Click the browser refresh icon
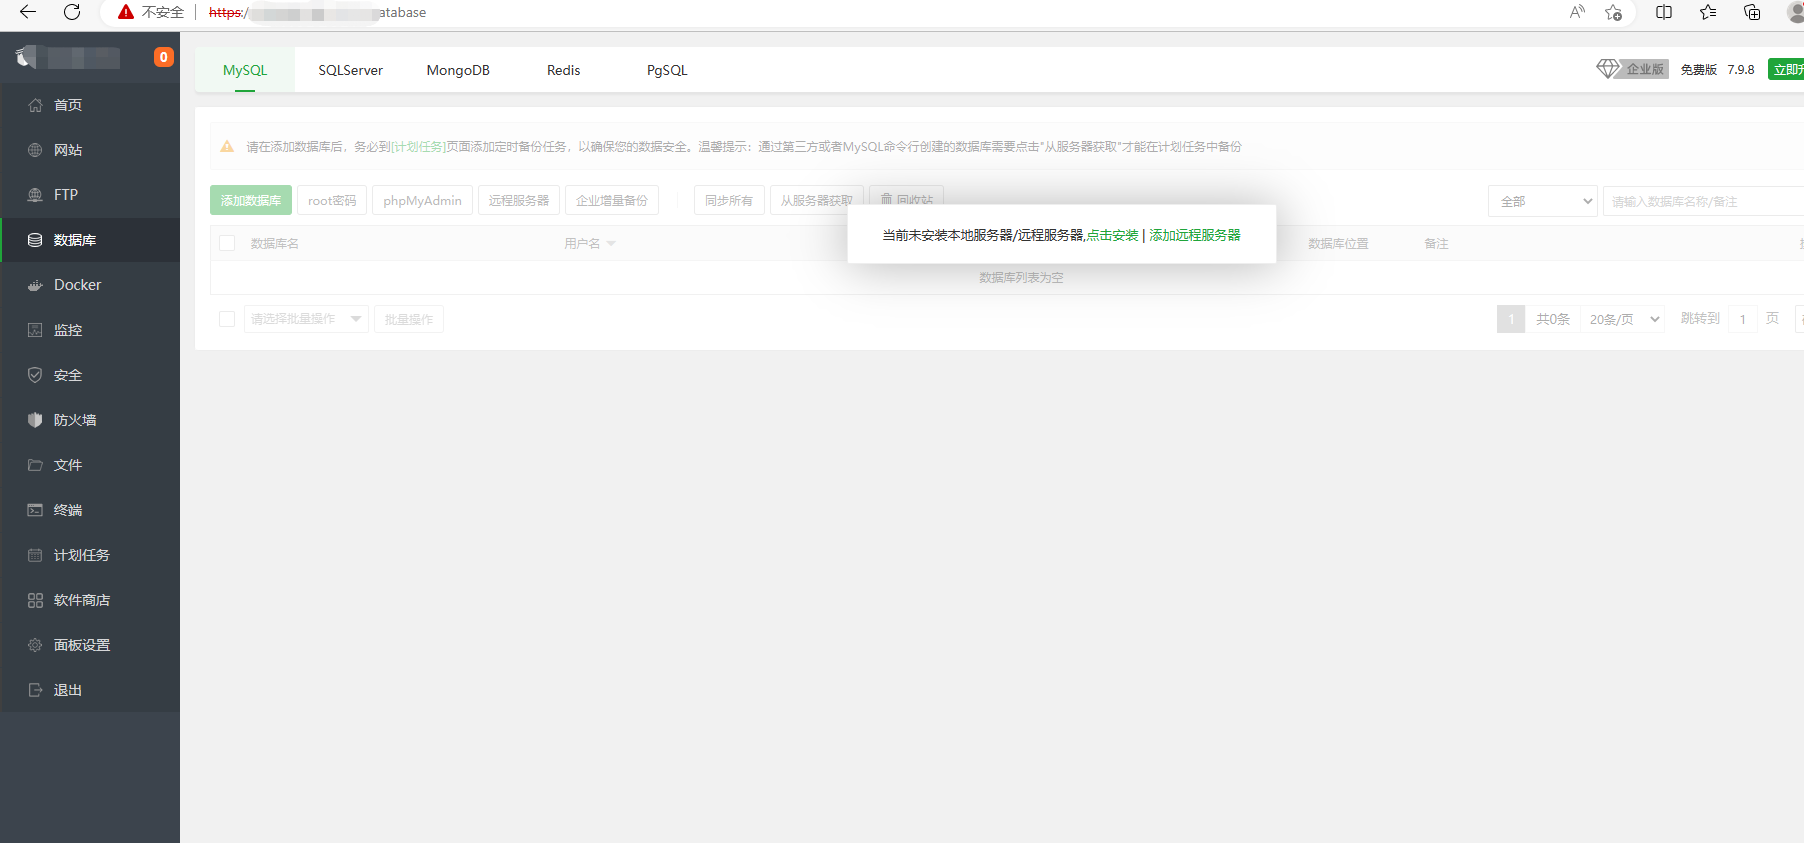 72,12
